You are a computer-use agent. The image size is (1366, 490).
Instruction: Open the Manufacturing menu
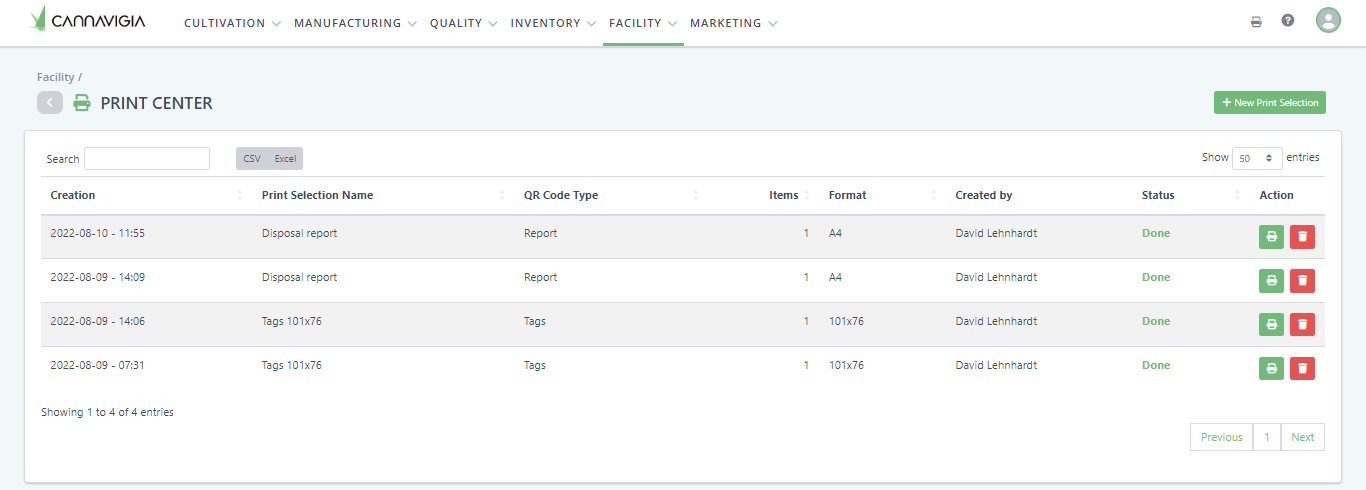point(355,23)
